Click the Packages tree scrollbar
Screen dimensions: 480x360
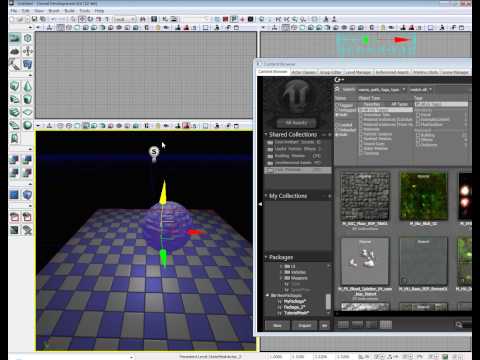328,302
